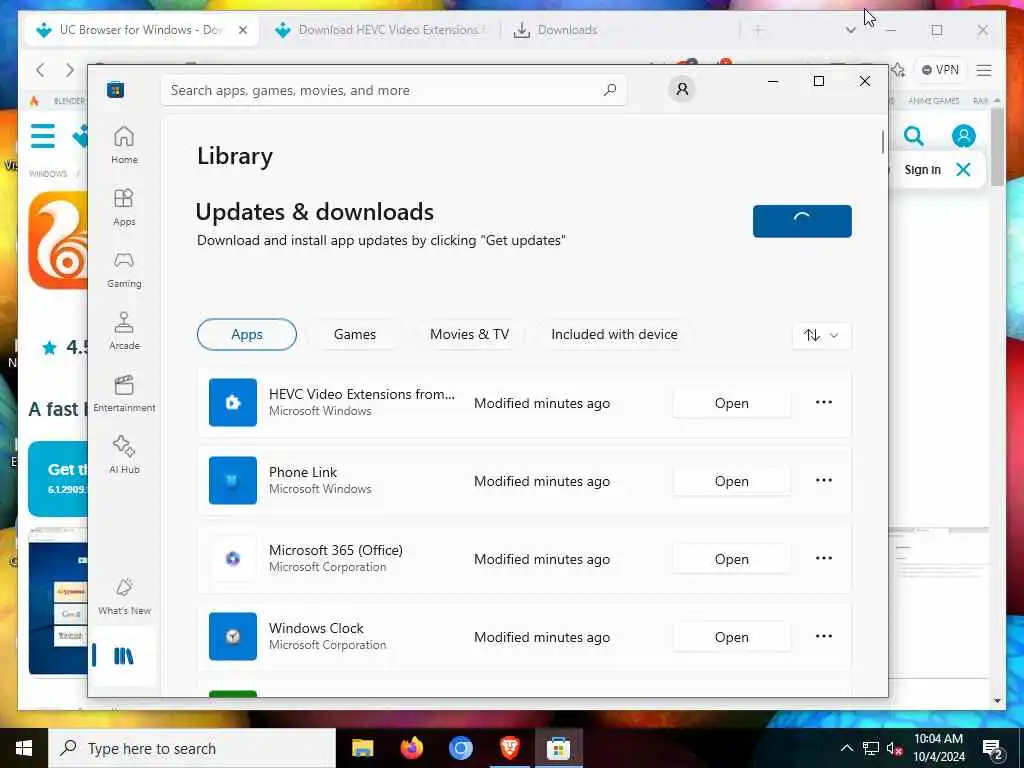Open AI Hub in Store sidebar
The width and height of the screenshot is (1024, 768).
tap(124, 455)
